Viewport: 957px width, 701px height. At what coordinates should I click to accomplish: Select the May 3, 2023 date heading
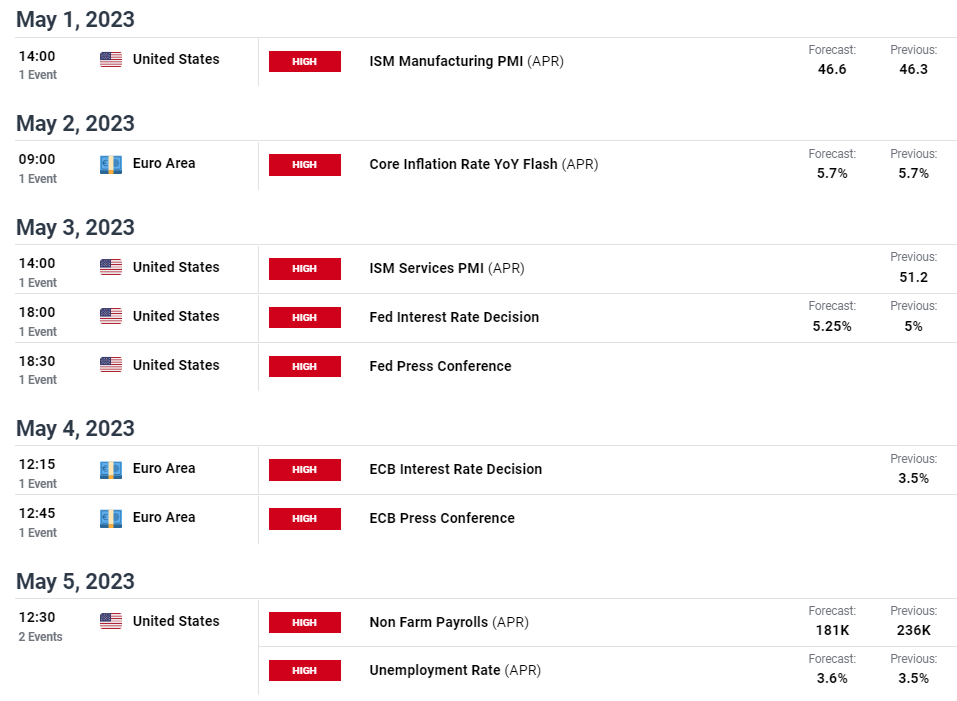[75, 228]
